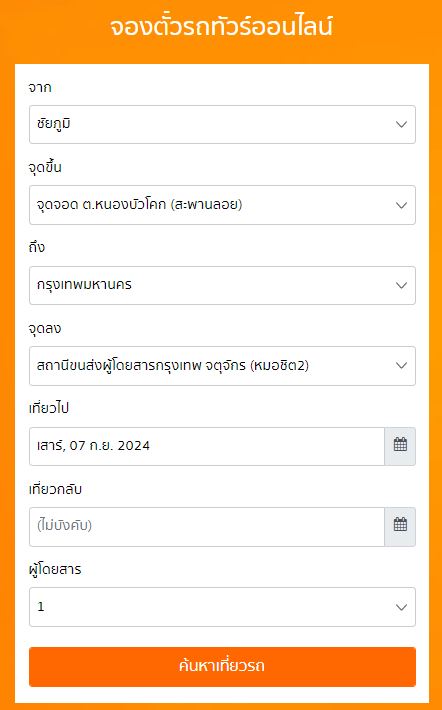Click the chevron arrow in the จุดขึ้น field

tap(401, 205)
